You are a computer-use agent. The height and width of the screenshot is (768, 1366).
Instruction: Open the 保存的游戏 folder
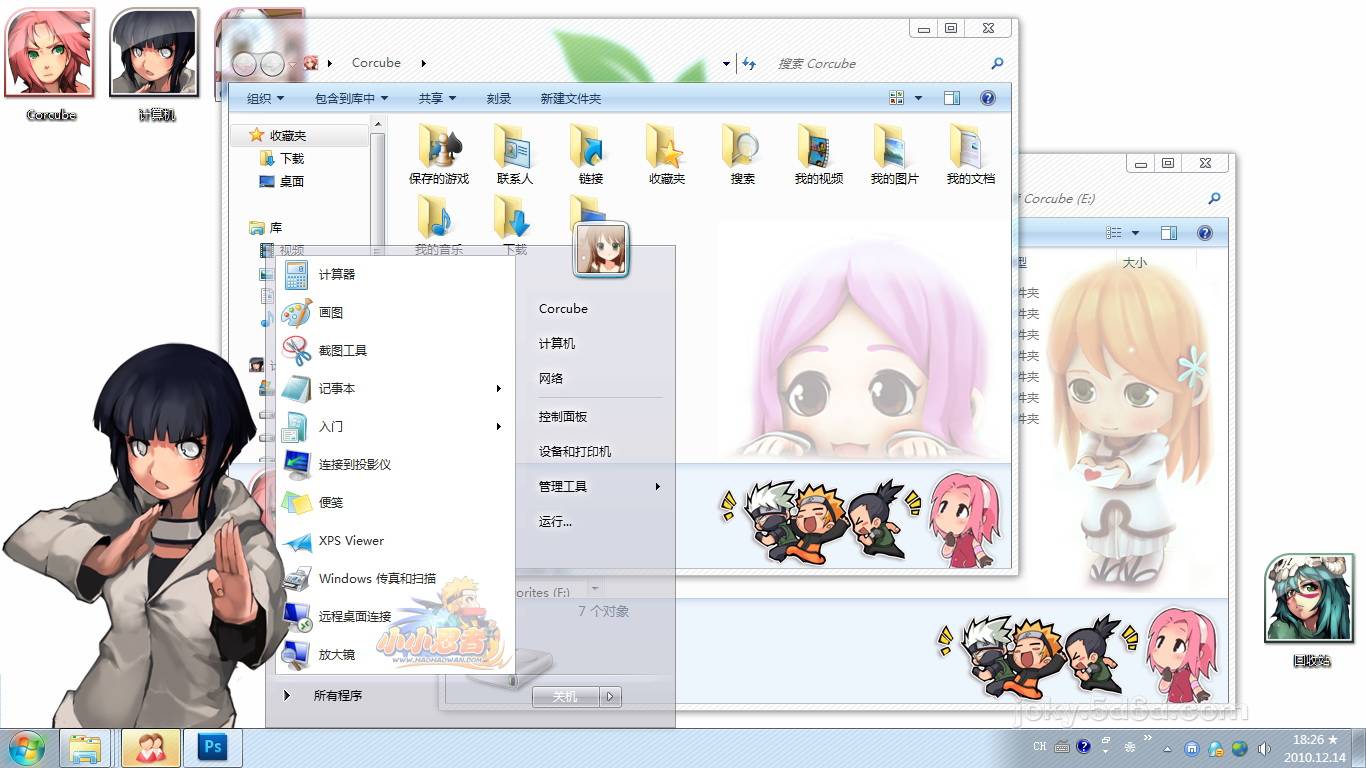tap(439, 155)
